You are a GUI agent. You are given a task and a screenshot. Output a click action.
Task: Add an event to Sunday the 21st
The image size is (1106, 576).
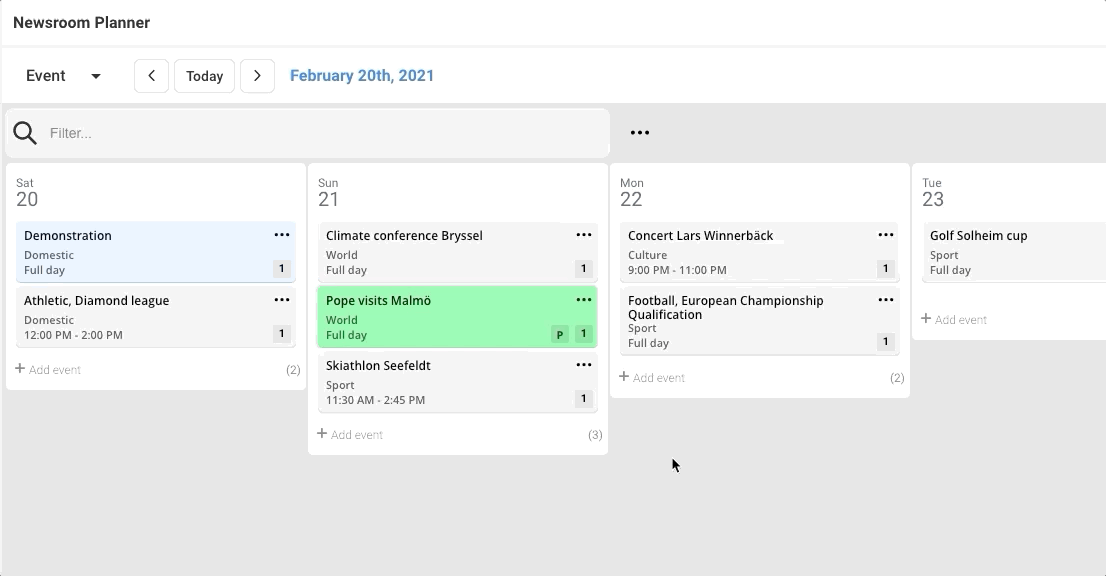tap(351, 434)
